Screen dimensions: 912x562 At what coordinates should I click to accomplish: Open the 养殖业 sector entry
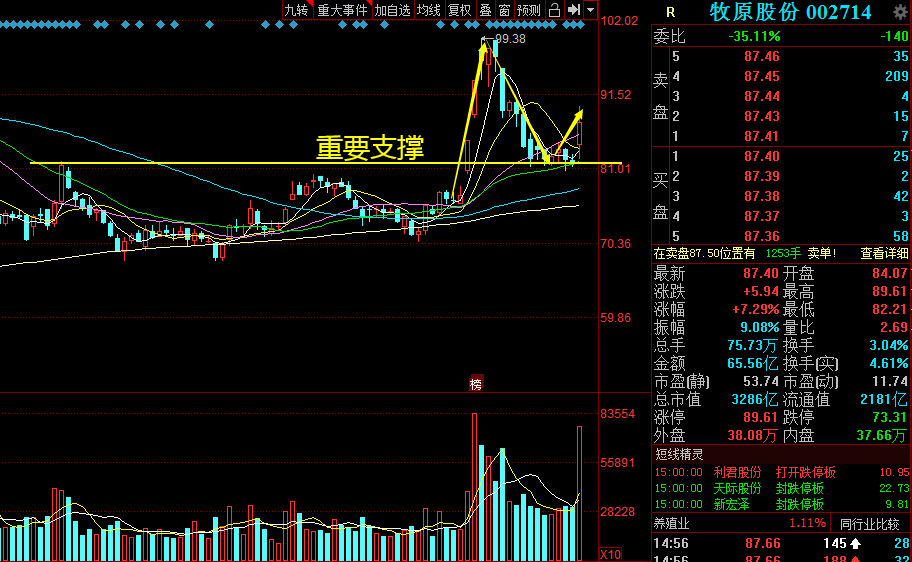point(671,523)
